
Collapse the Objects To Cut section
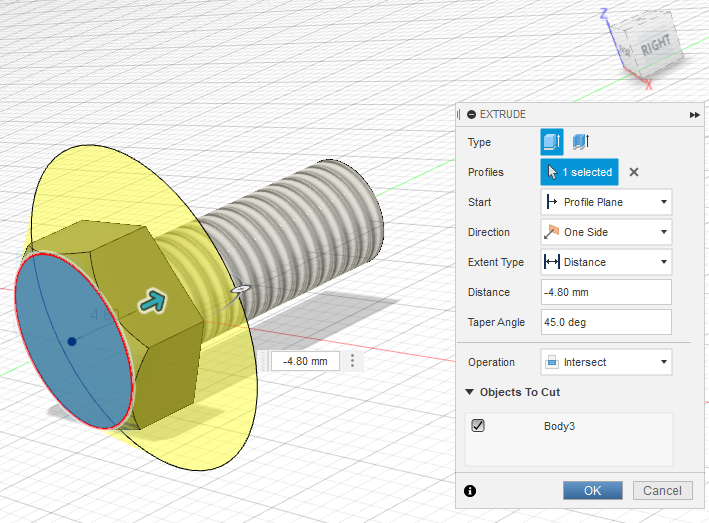pos(471,392)
